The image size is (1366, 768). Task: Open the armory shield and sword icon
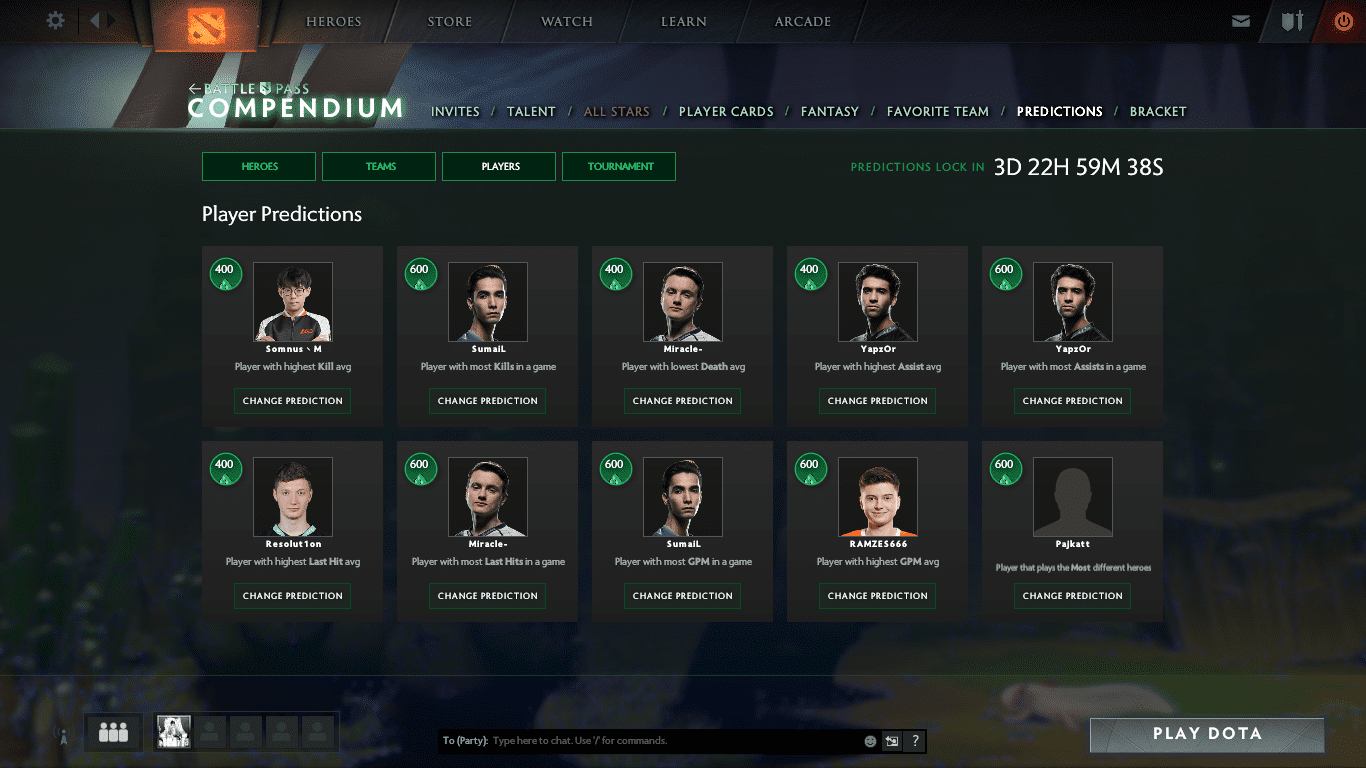(x=1292, y=21)
